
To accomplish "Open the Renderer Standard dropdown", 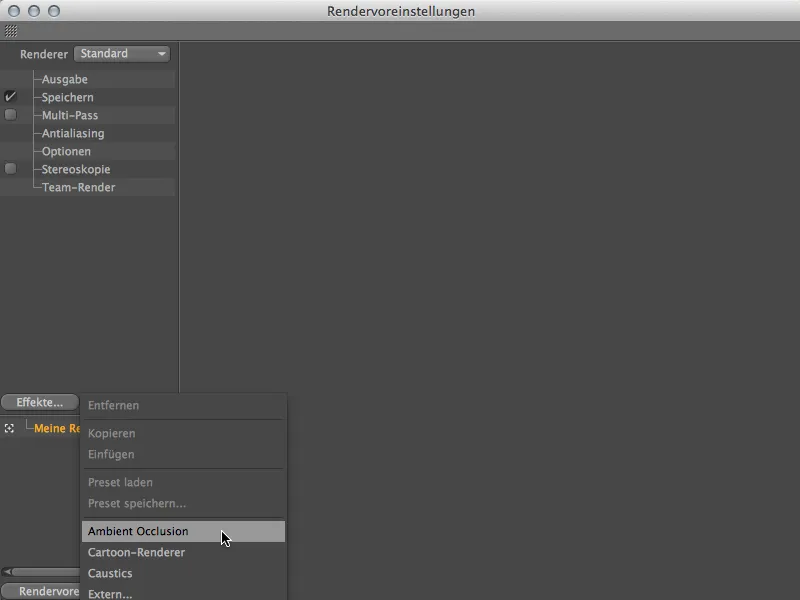I will coord(122,54).
